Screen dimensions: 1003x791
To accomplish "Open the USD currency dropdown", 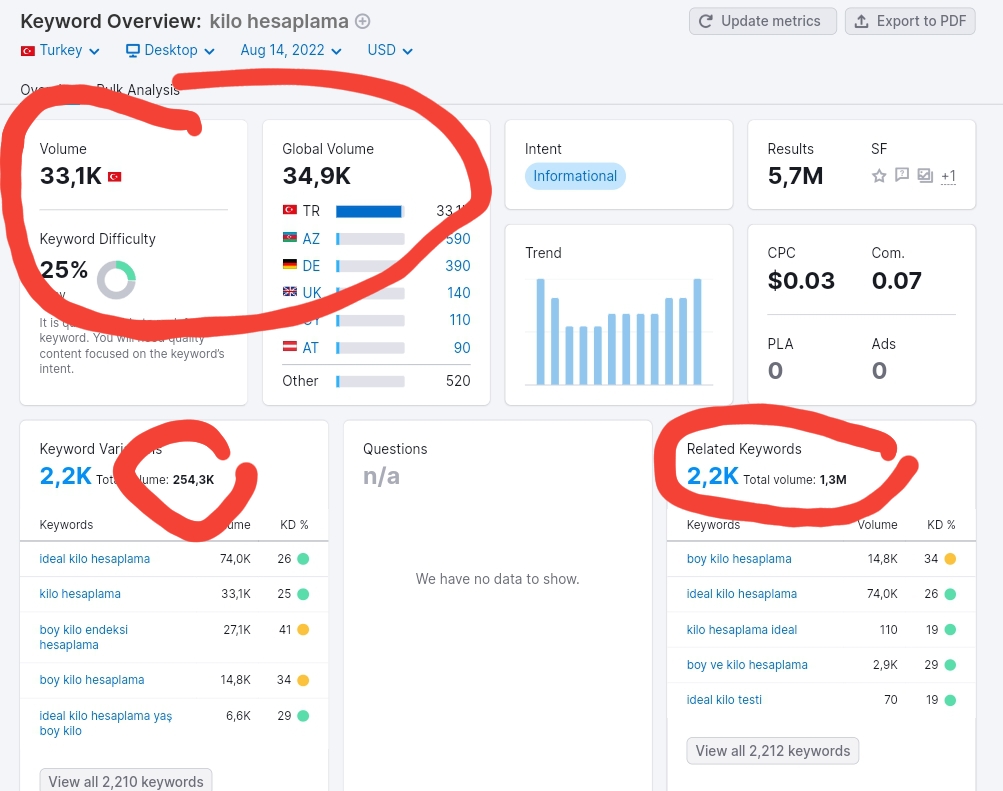I will coord(390,51).
